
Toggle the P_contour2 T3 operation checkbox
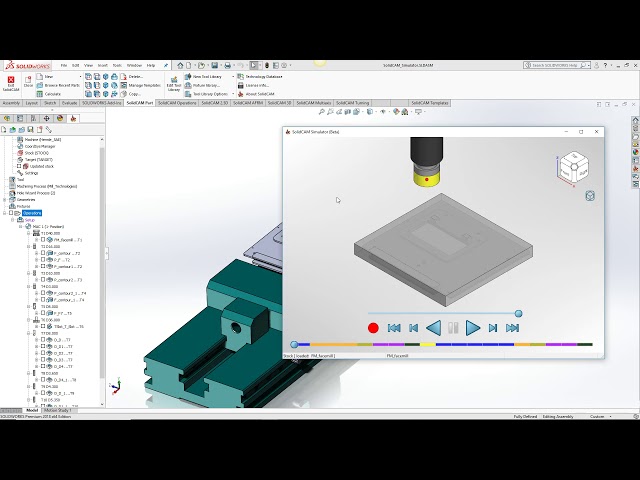click(43, 280)
